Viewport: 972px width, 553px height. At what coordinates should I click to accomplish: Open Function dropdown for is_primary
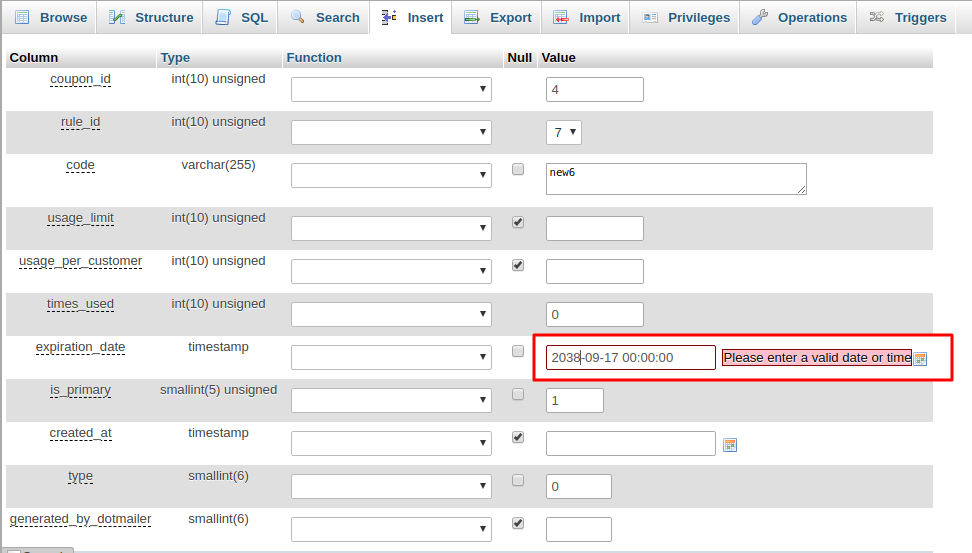[391, 400]
